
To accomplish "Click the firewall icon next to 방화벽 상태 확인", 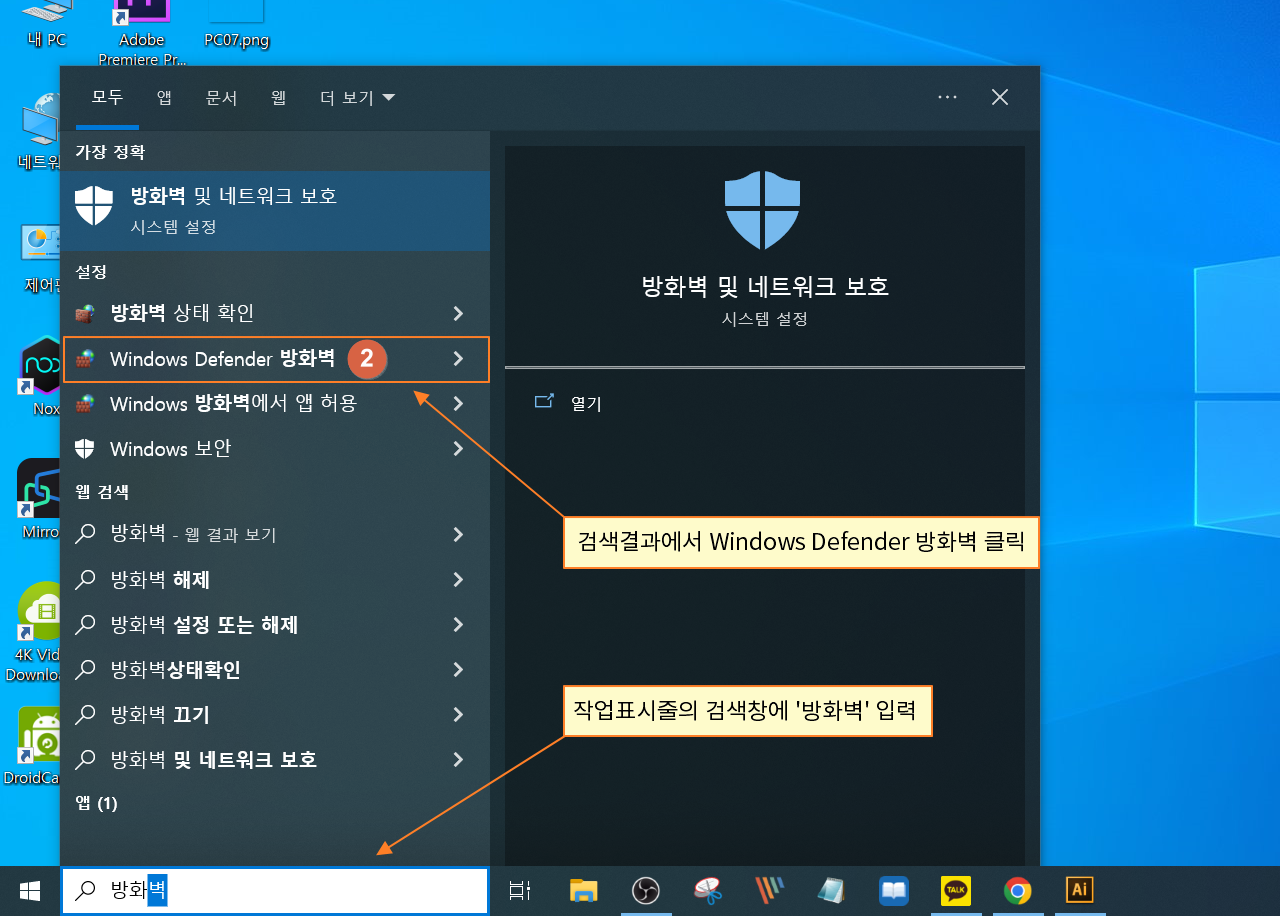I will tap(85, 314).
